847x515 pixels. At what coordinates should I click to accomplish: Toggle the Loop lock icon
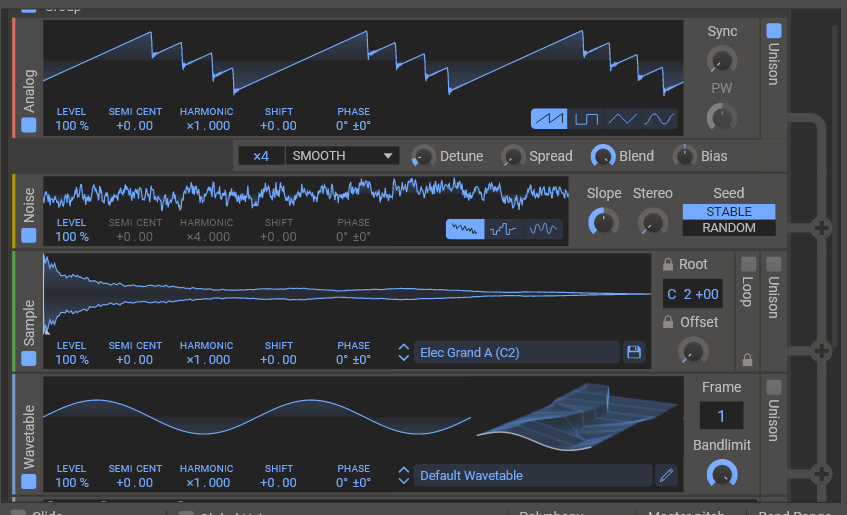click(748, 359)
